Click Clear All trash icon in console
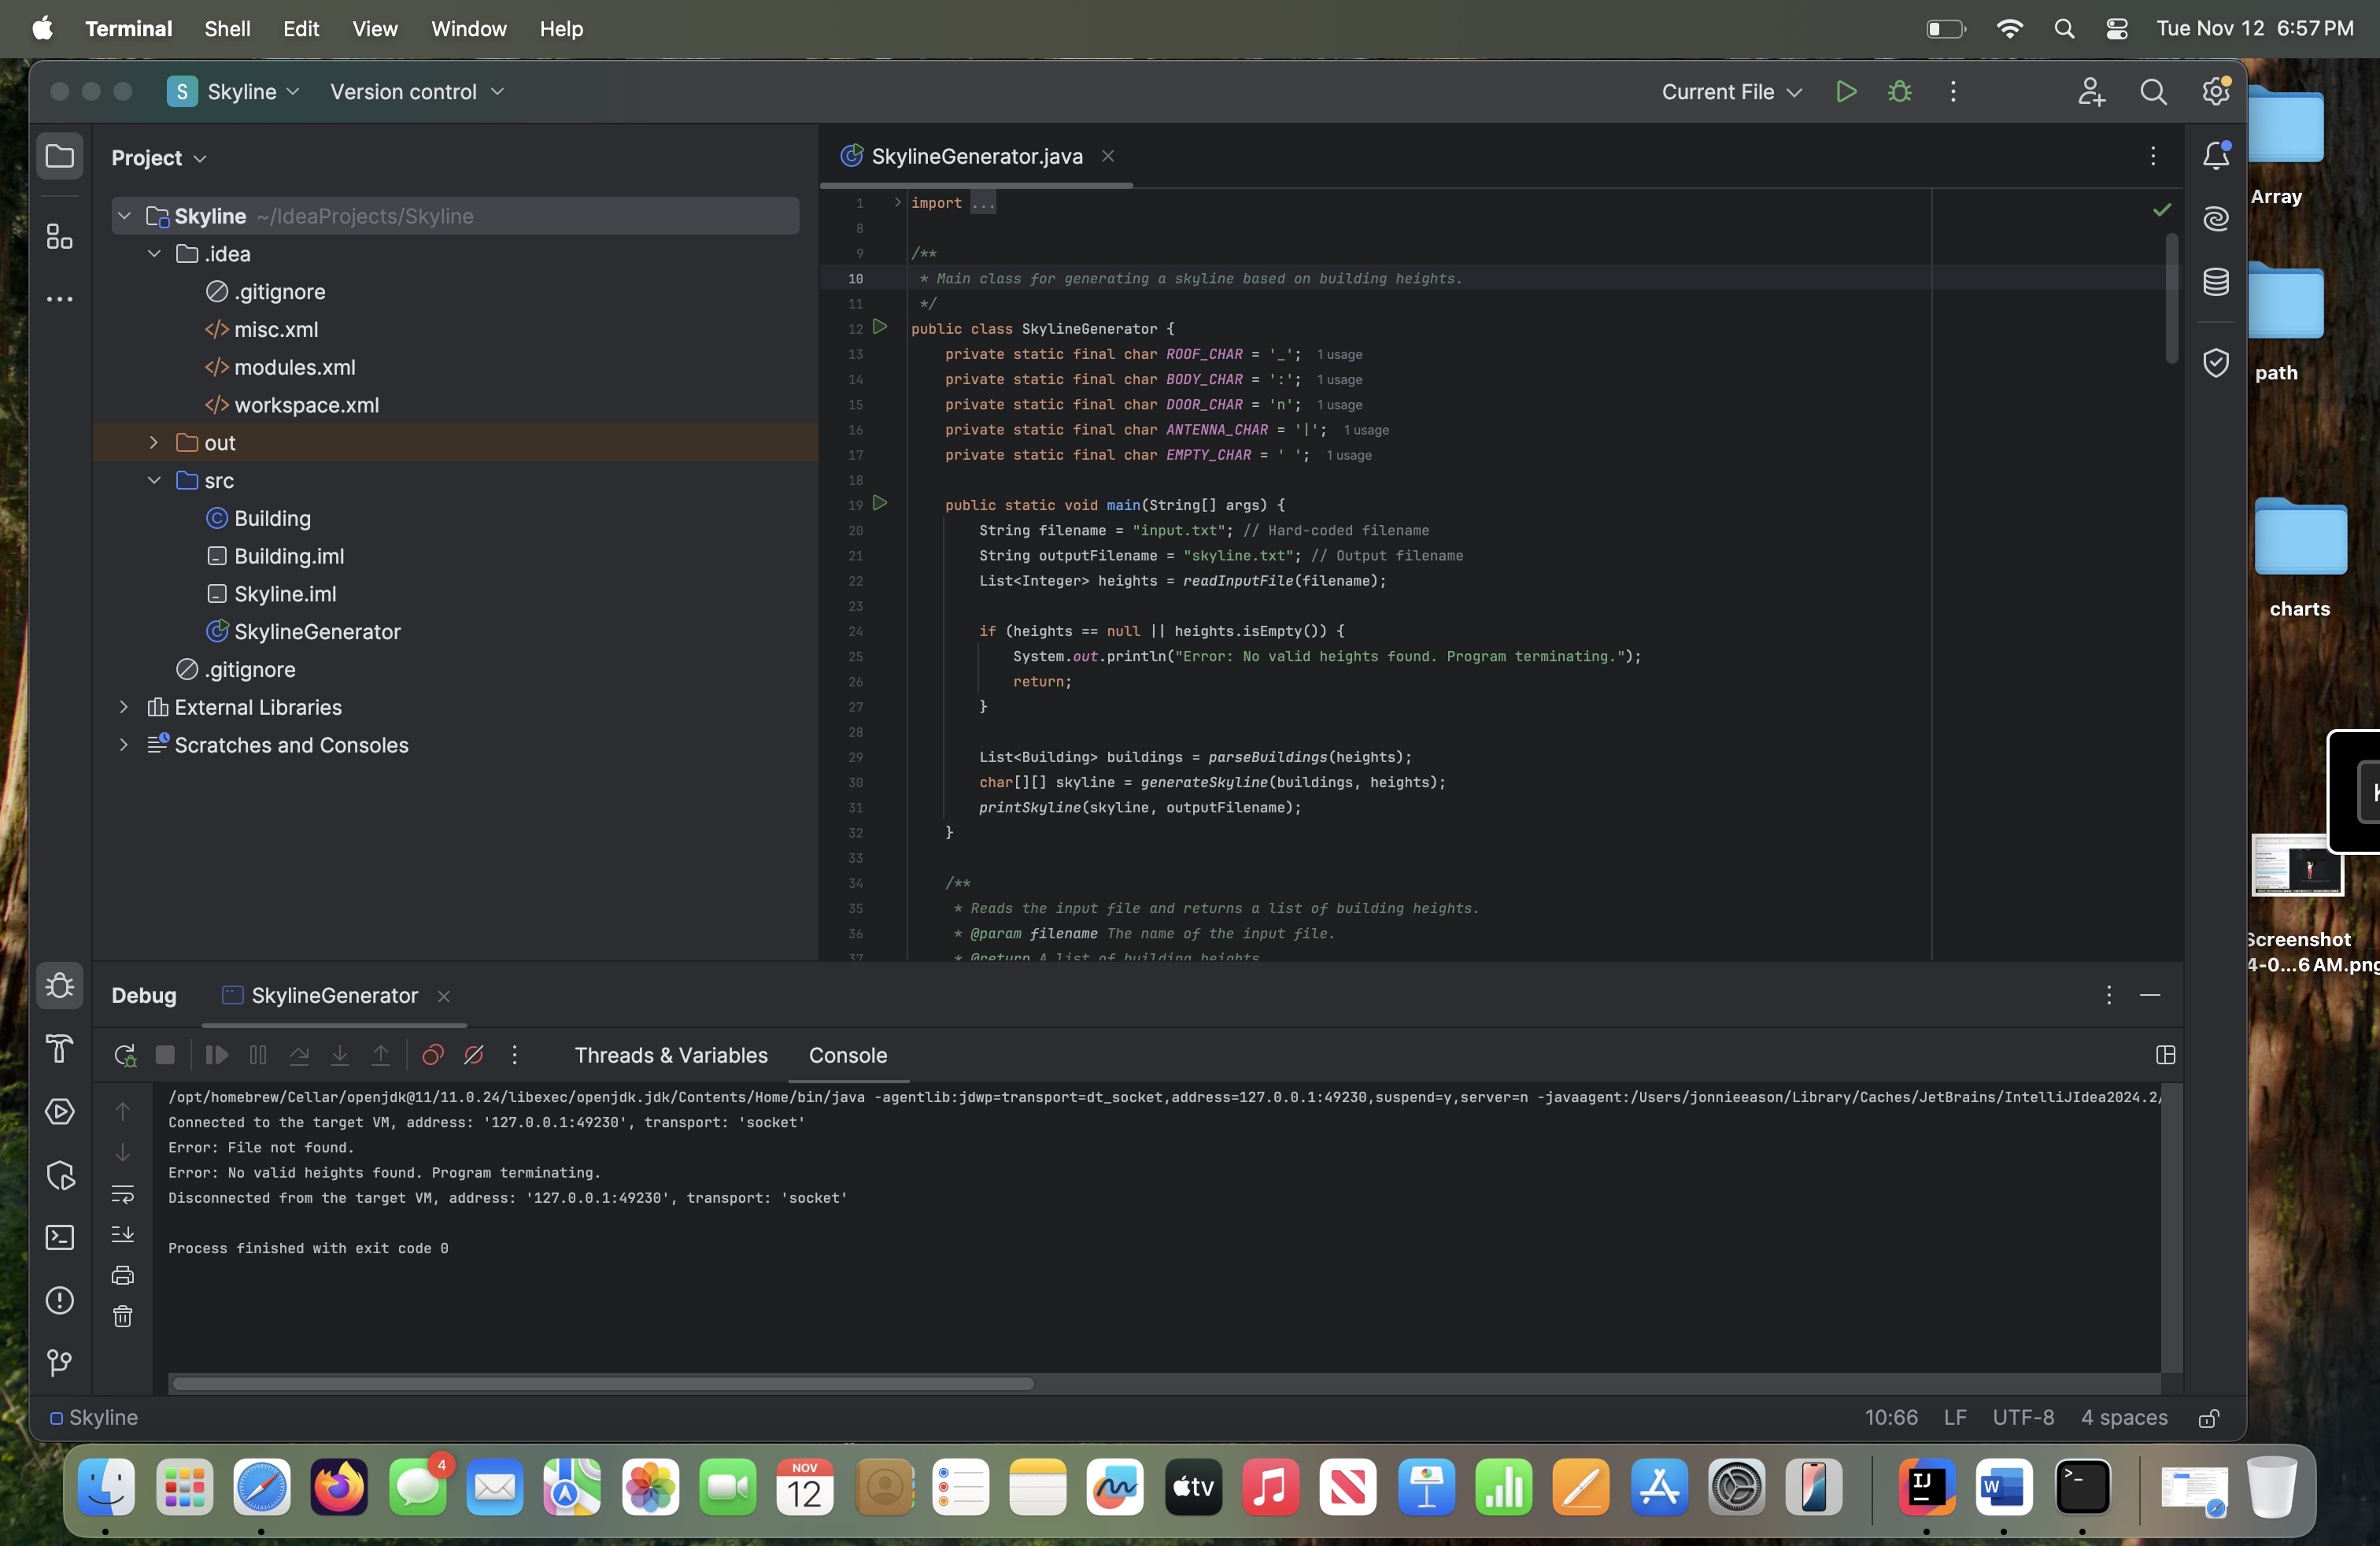The height and width of the screenshot is (1546, 2380). pos(122,1316)
